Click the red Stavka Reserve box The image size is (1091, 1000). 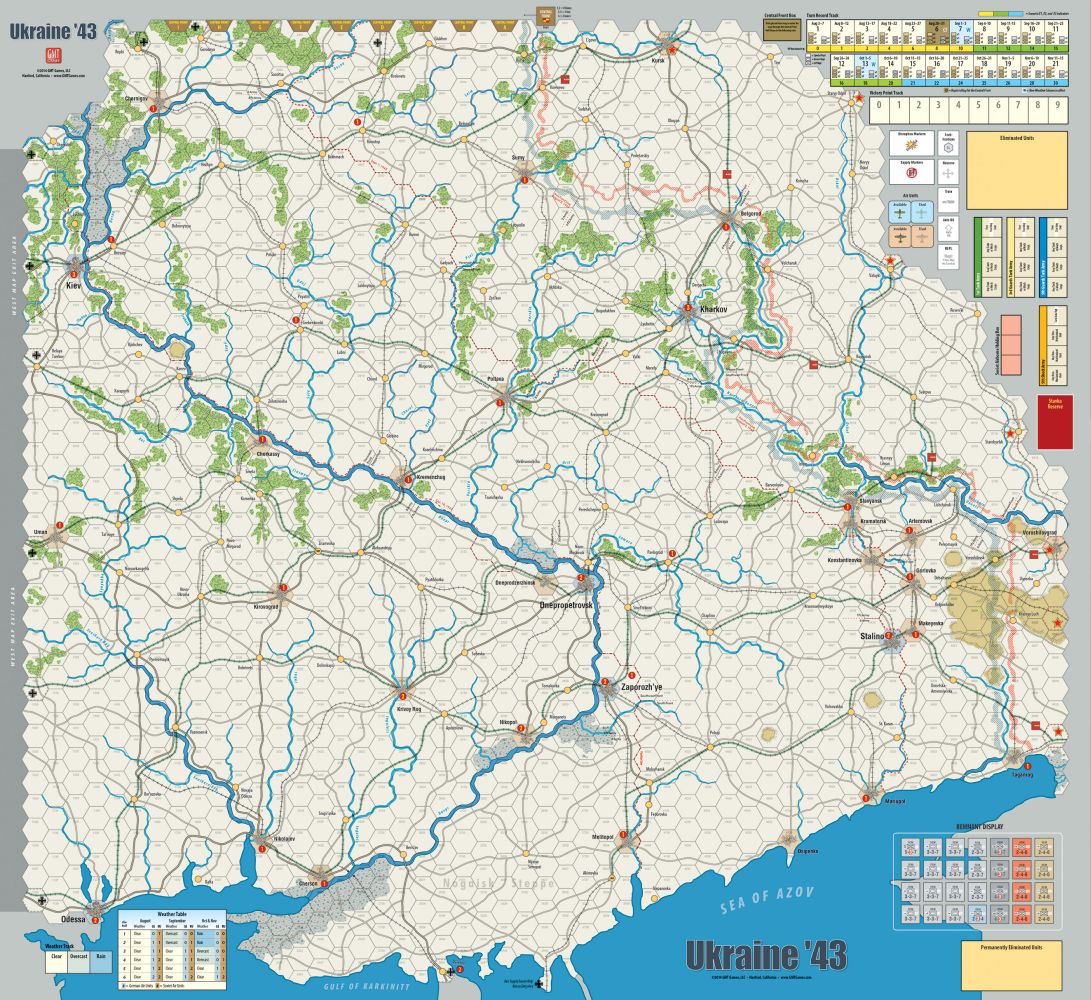1056,422
